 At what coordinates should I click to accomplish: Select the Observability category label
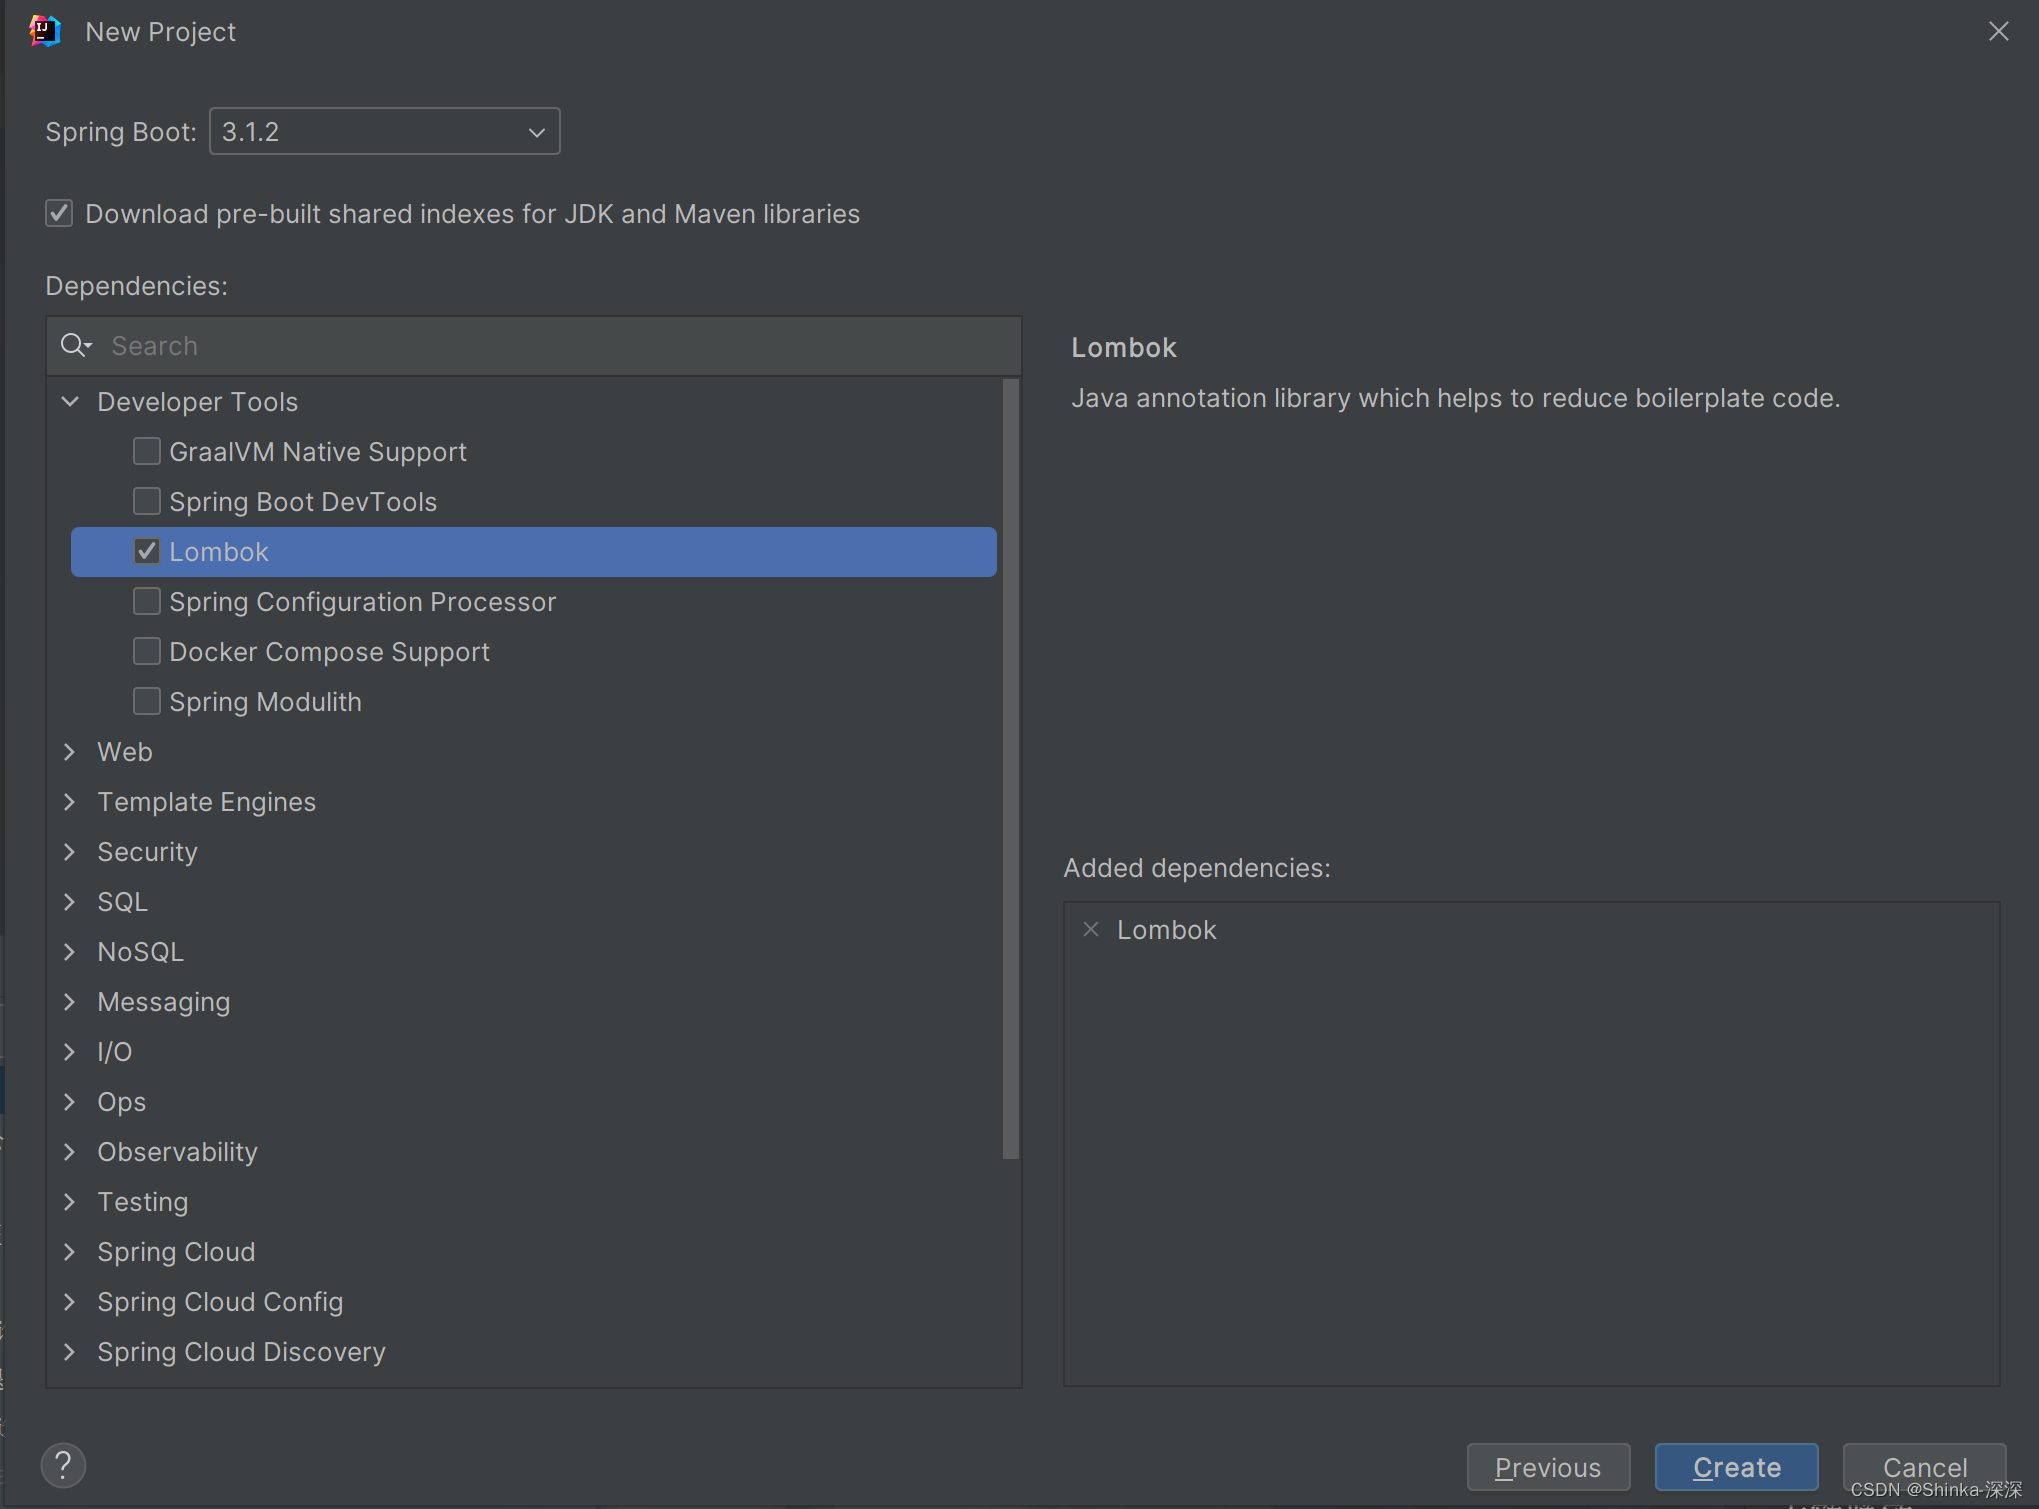[177, 1152]
